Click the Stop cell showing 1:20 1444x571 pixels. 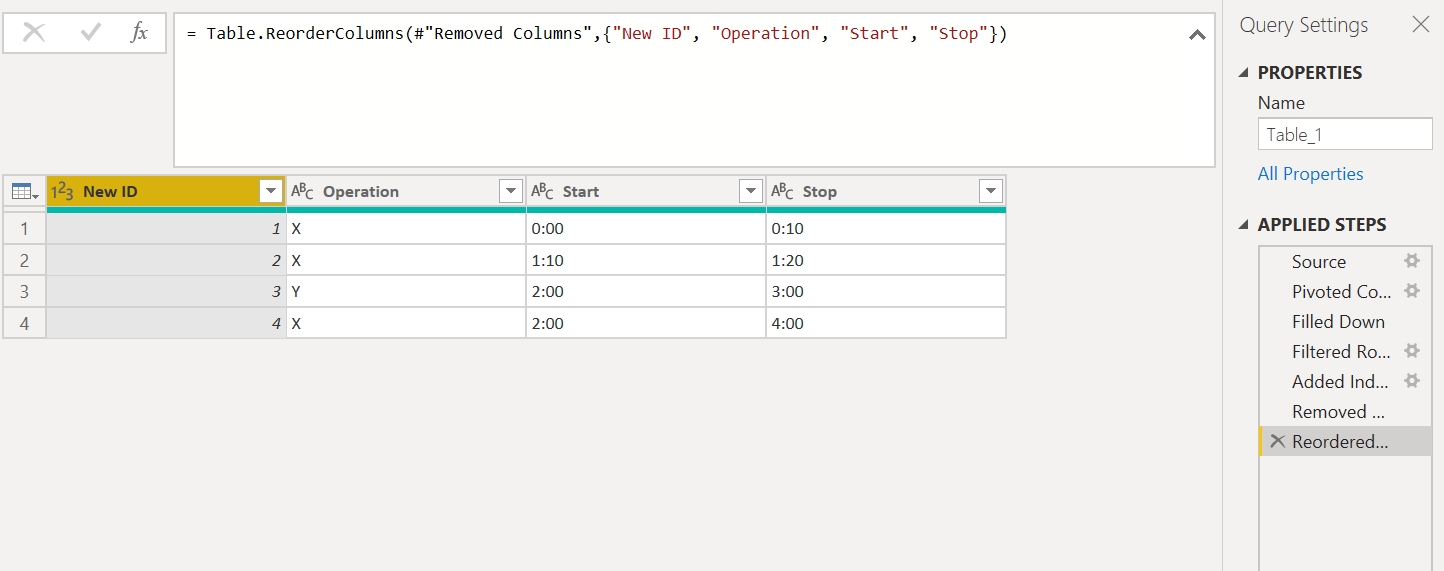click(886, 261)
